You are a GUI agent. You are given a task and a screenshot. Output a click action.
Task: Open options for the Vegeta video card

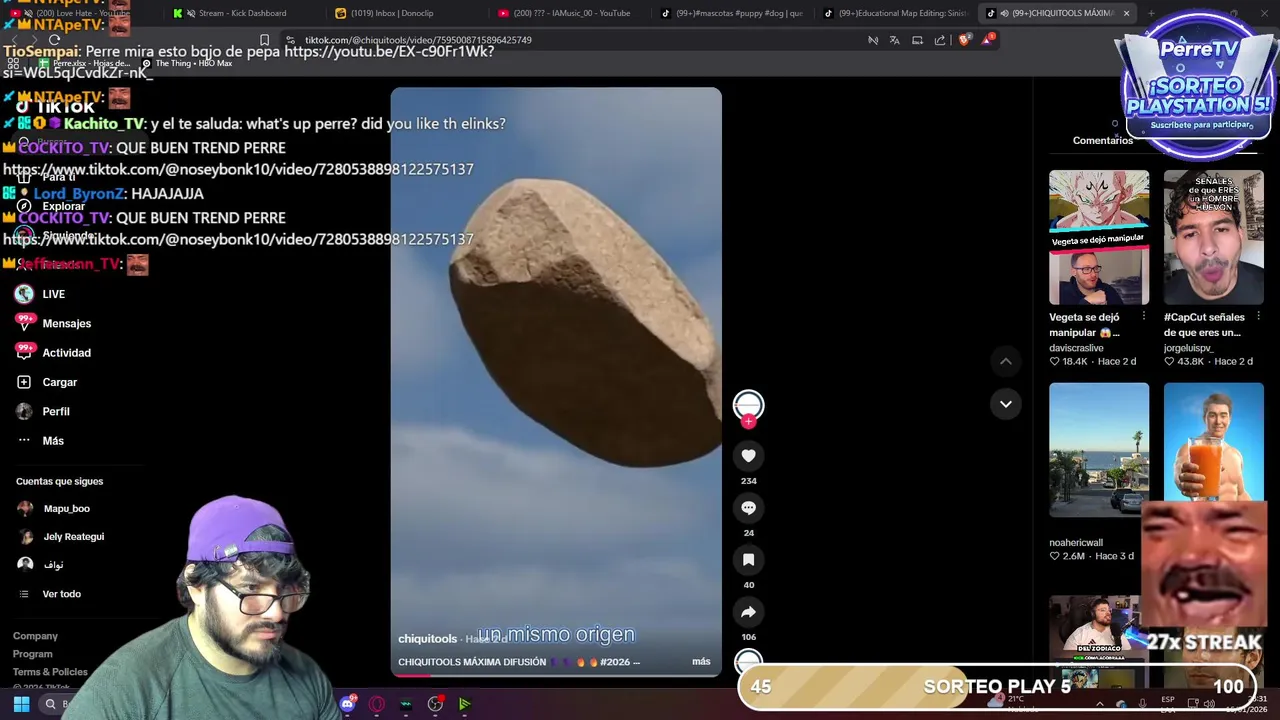coord(1144,317)
